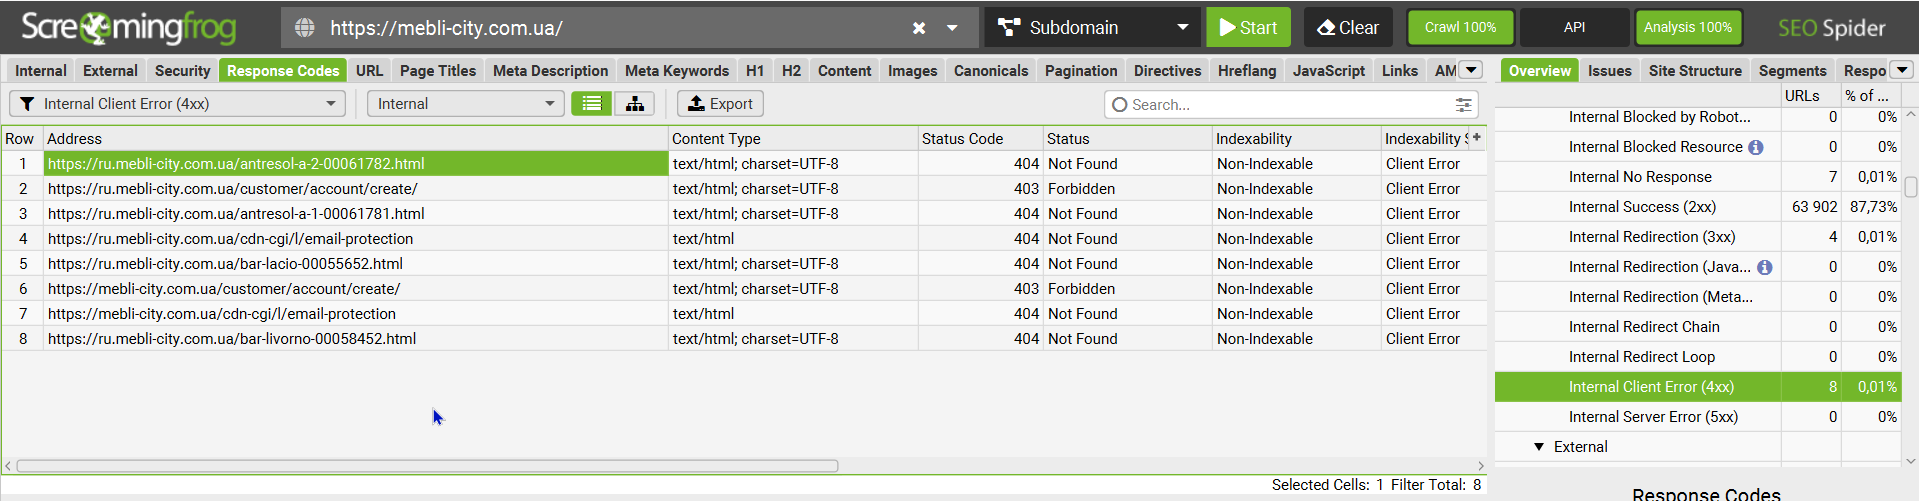Select the Internal Success (2xx) row
Viewport: 1919px width, 501px height.
click(x=1642, y=207)
